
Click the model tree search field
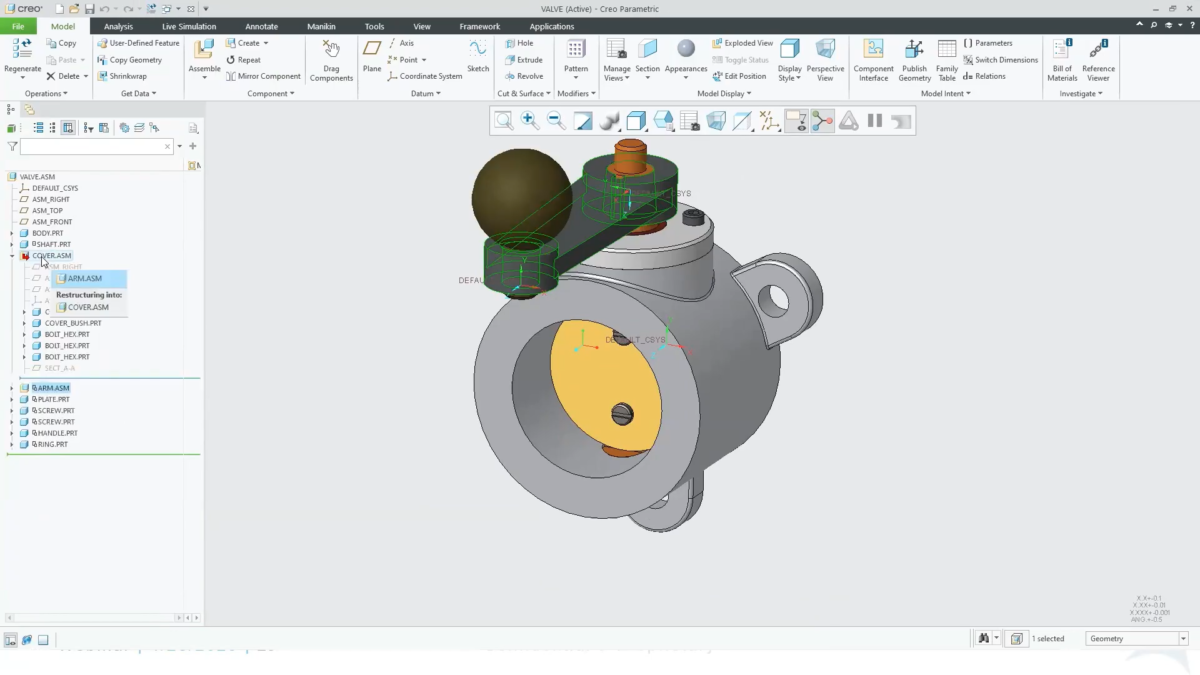[97, 146]
